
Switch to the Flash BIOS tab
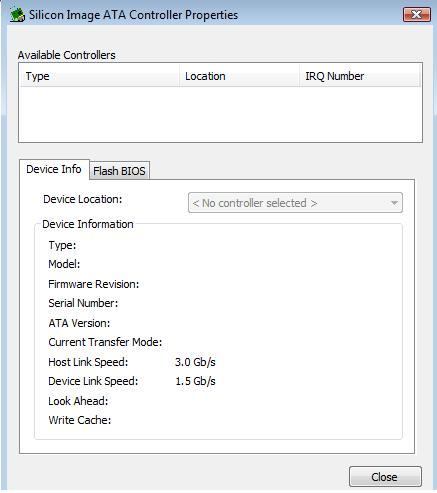click(x=119, y=171)
